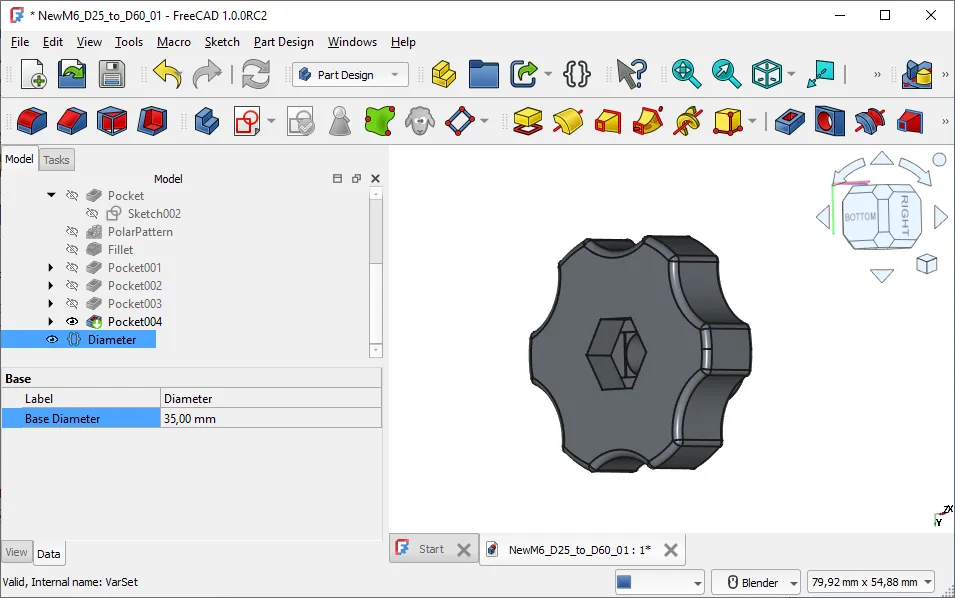Click the Revolution feature icon

(x=568, y=121)
